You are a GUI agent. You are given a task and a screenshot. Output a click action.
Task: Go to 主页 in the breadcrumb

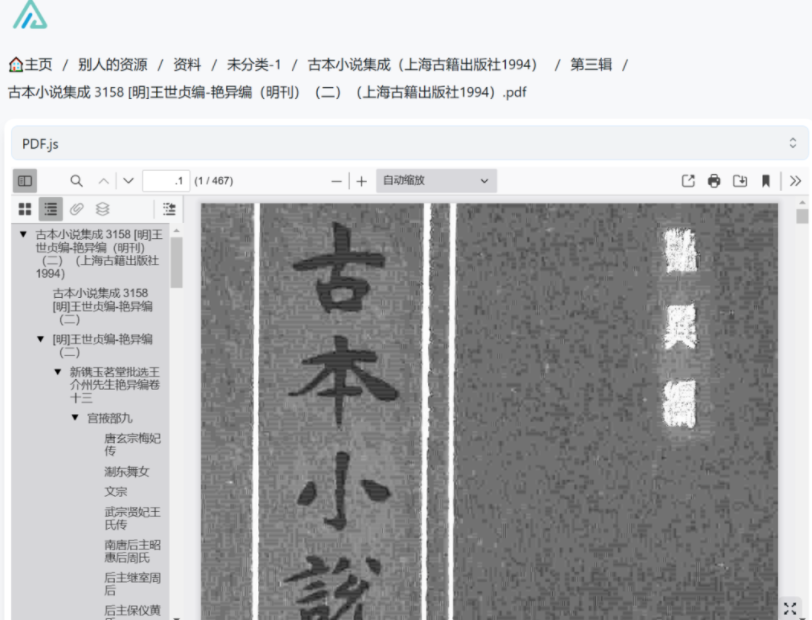(x=31, y=65)
